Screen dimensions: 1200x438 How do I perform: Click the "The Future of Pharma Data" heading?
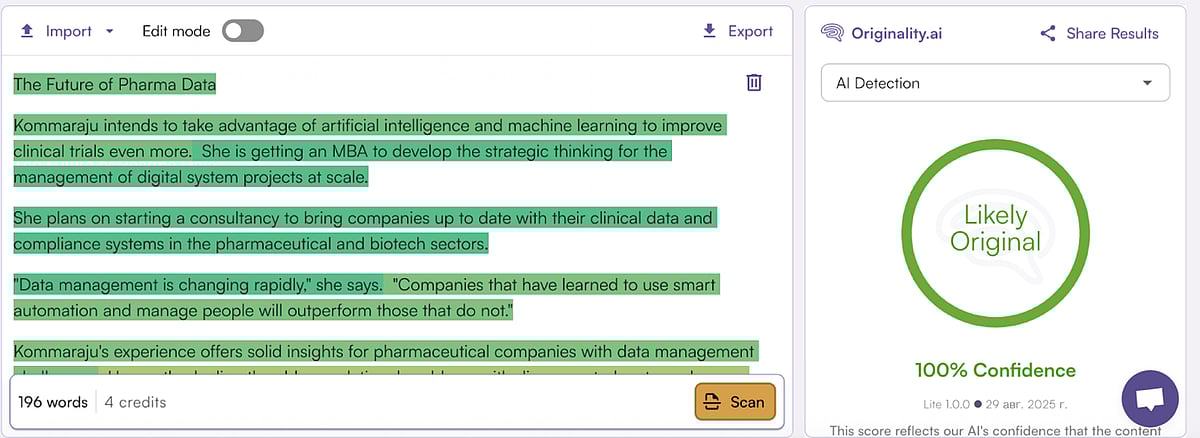[115, 84]
